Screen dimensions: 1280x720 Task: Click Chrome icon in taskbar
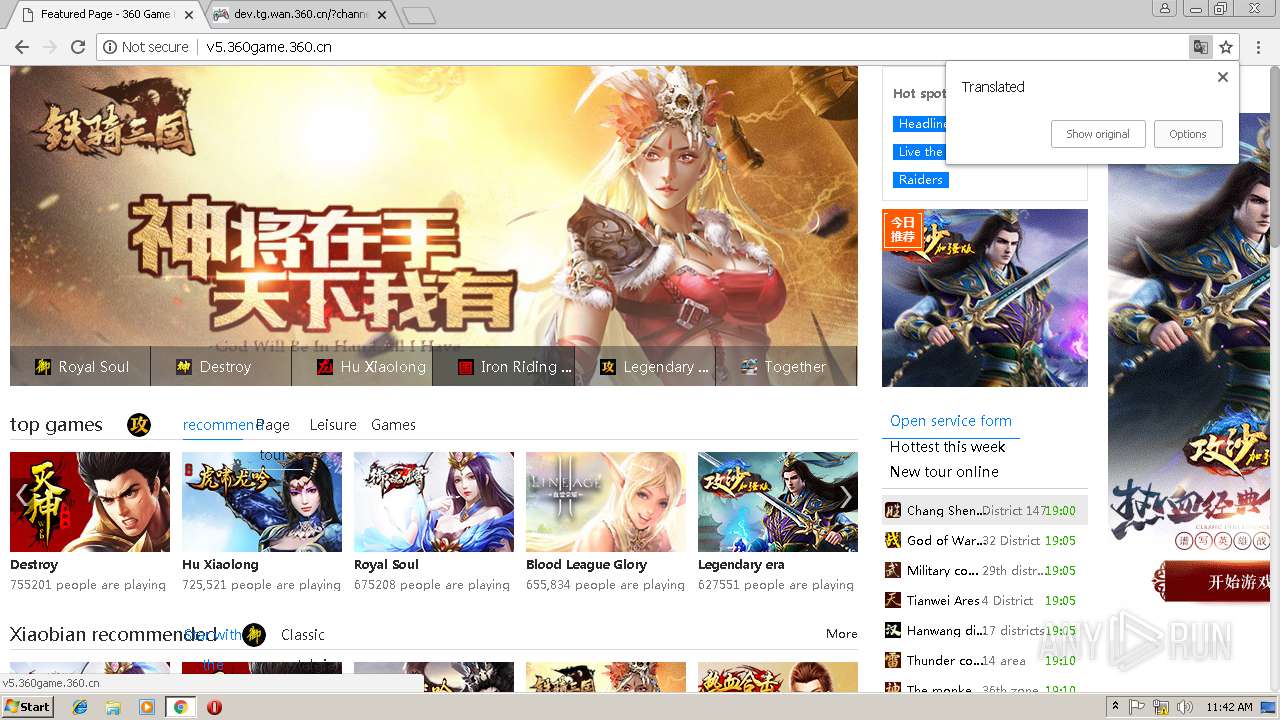pyautogui.click(x=180, y=707)
